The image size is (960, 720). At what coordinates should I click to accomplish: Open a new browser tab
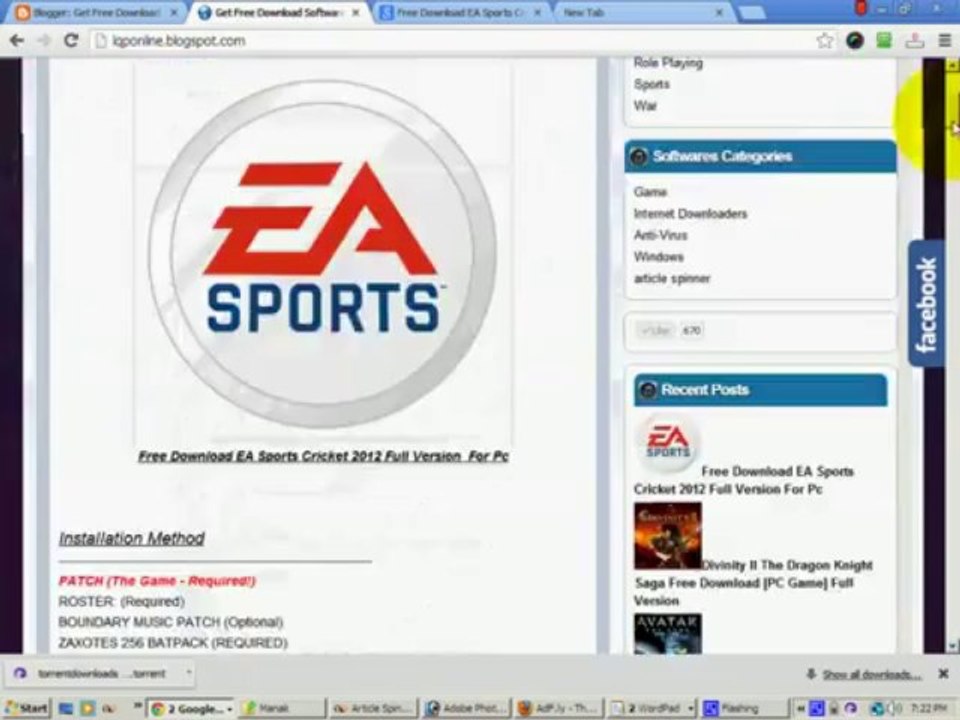click(753, 12)
